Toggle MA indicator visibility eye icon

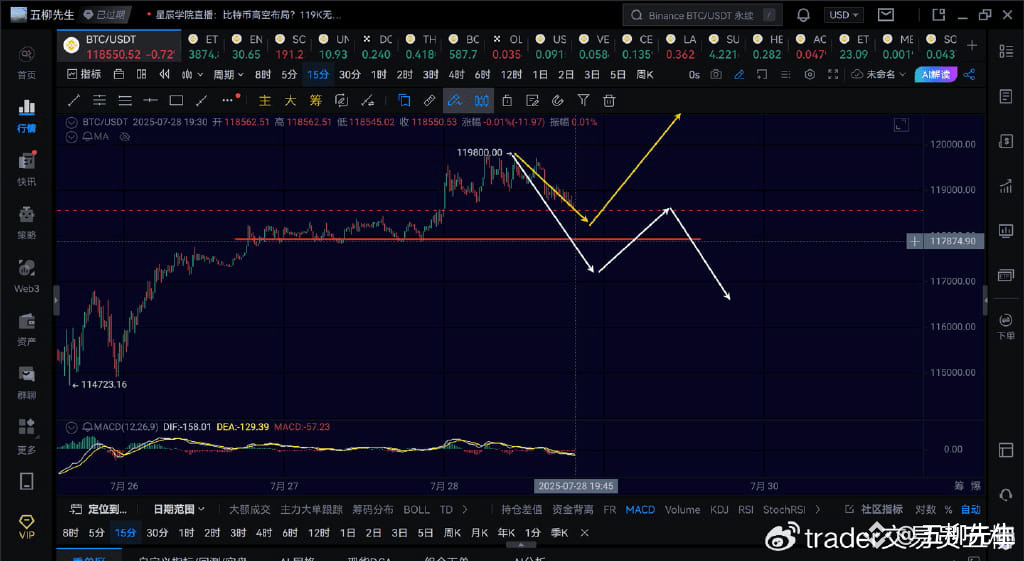(x=125, y=136)
